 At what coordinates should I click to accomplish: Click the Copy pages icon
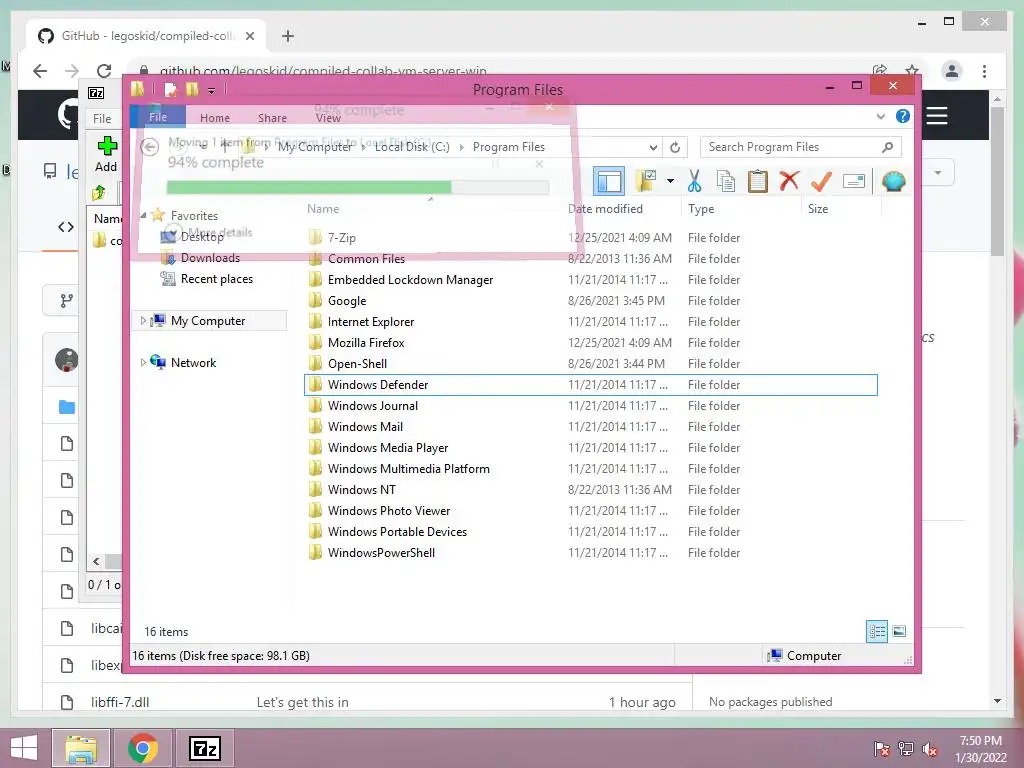point(726,181)
